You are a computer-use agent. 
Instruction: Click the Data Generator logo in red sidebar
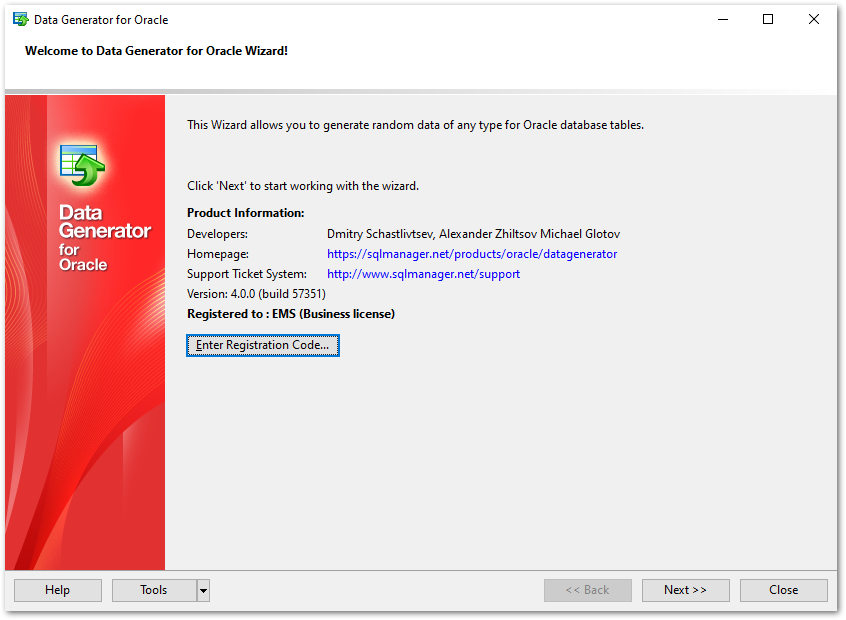pyautogui.click(x=83, y=166)
